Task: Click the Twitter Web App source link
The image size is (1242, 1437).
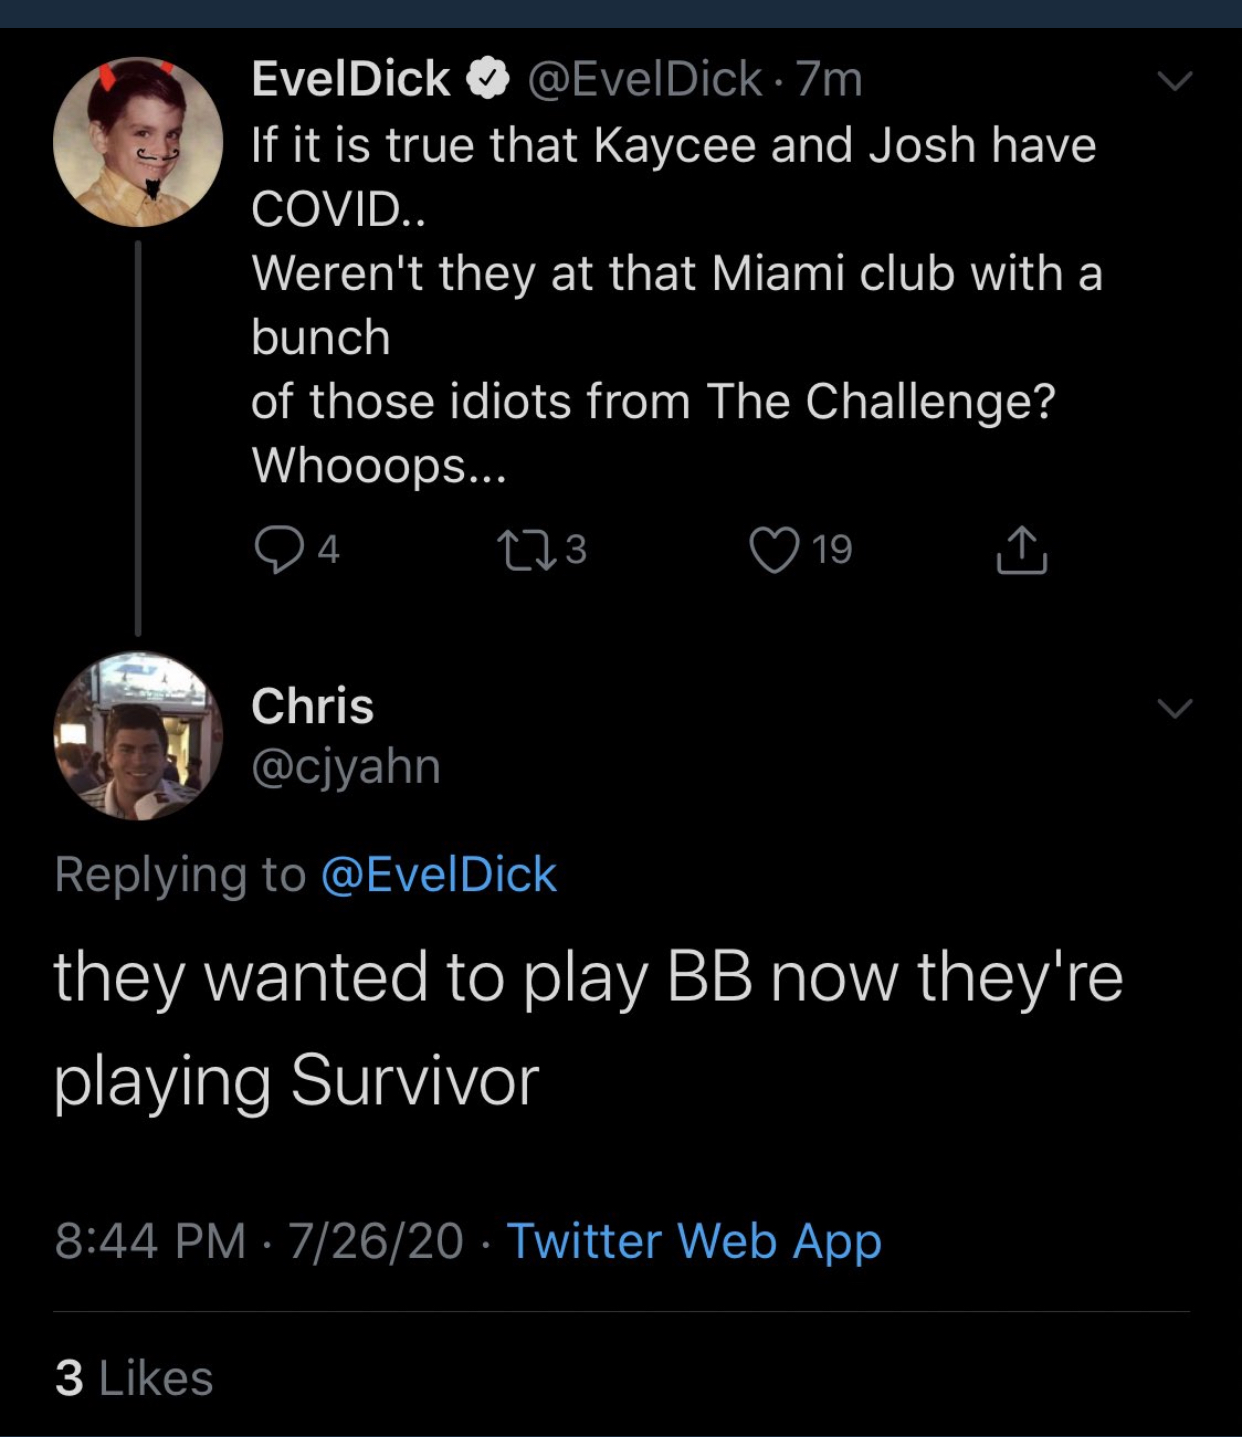Action: click(x=694, y=1241)
